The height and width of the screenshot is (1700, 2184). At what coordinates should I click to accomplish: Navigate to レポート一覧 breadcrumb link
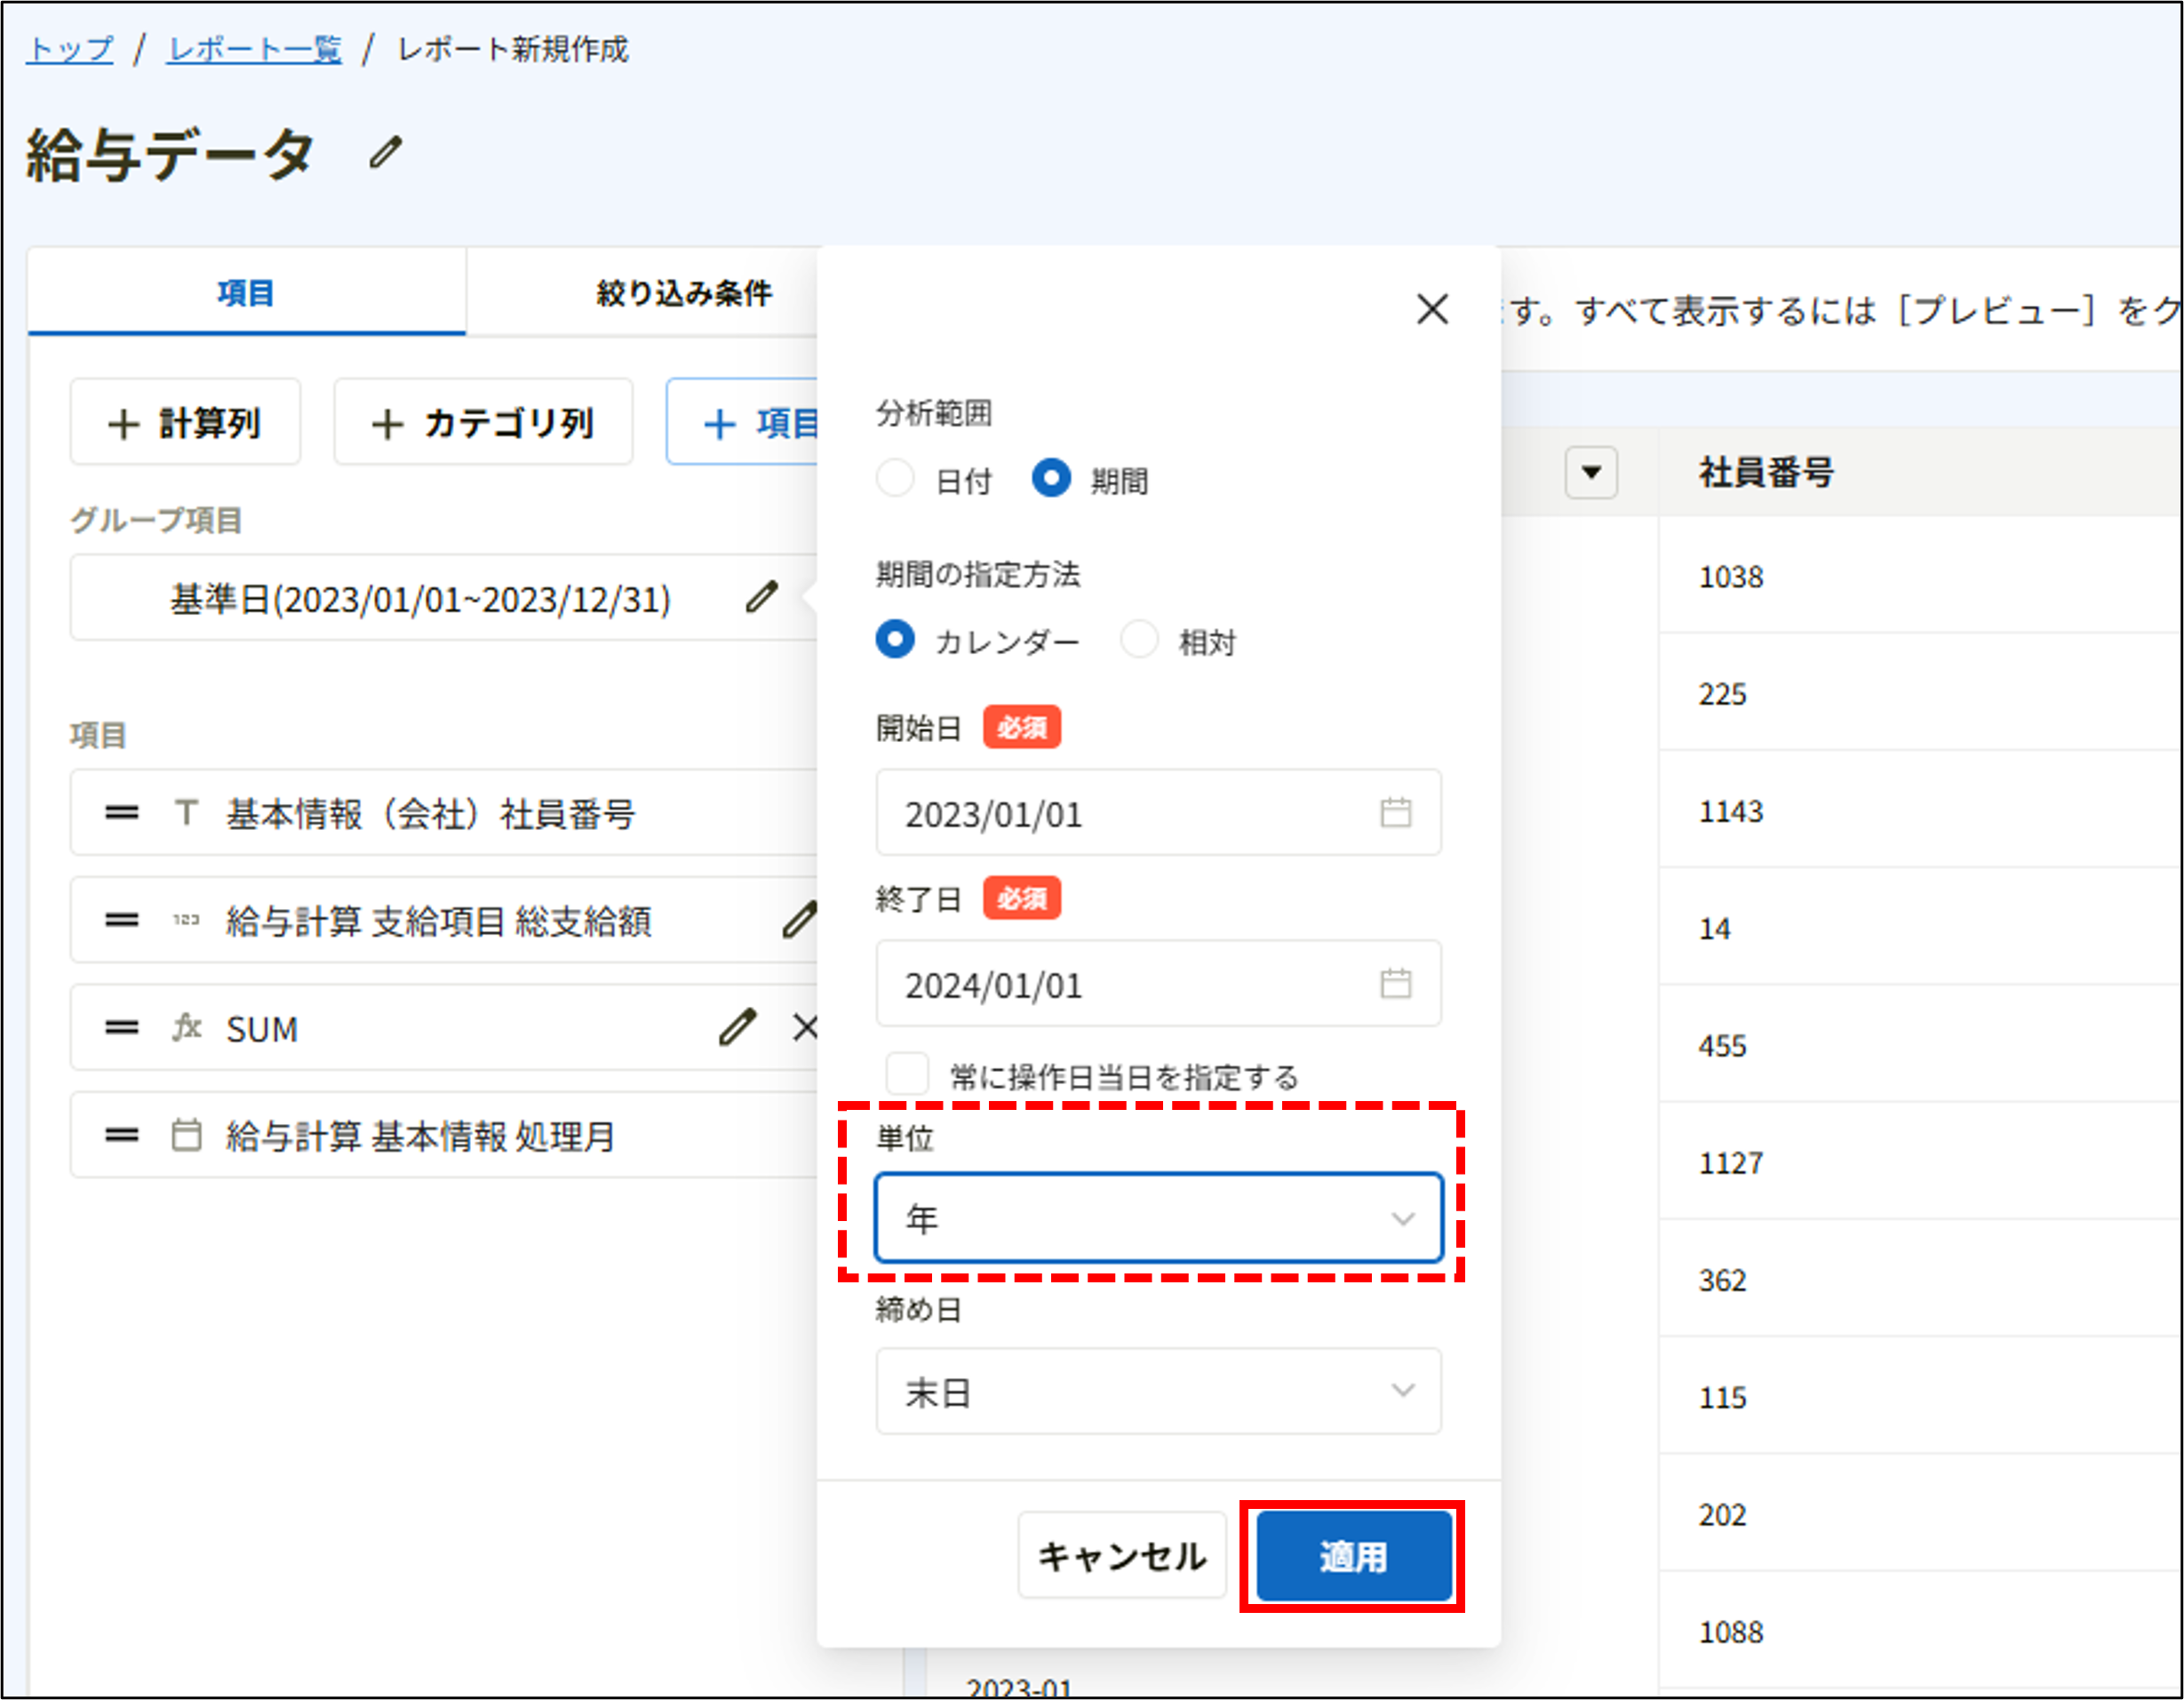click(253, 48)
